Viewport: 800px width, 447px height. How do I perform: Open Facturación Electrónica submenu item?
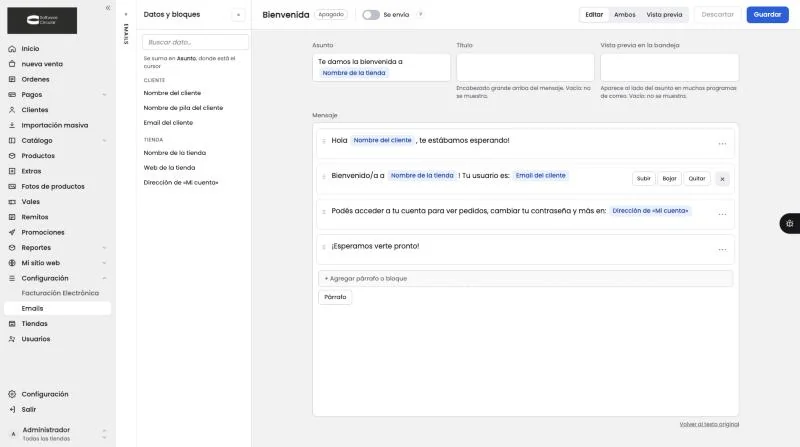pyautogui.click(x=60, y=293)
